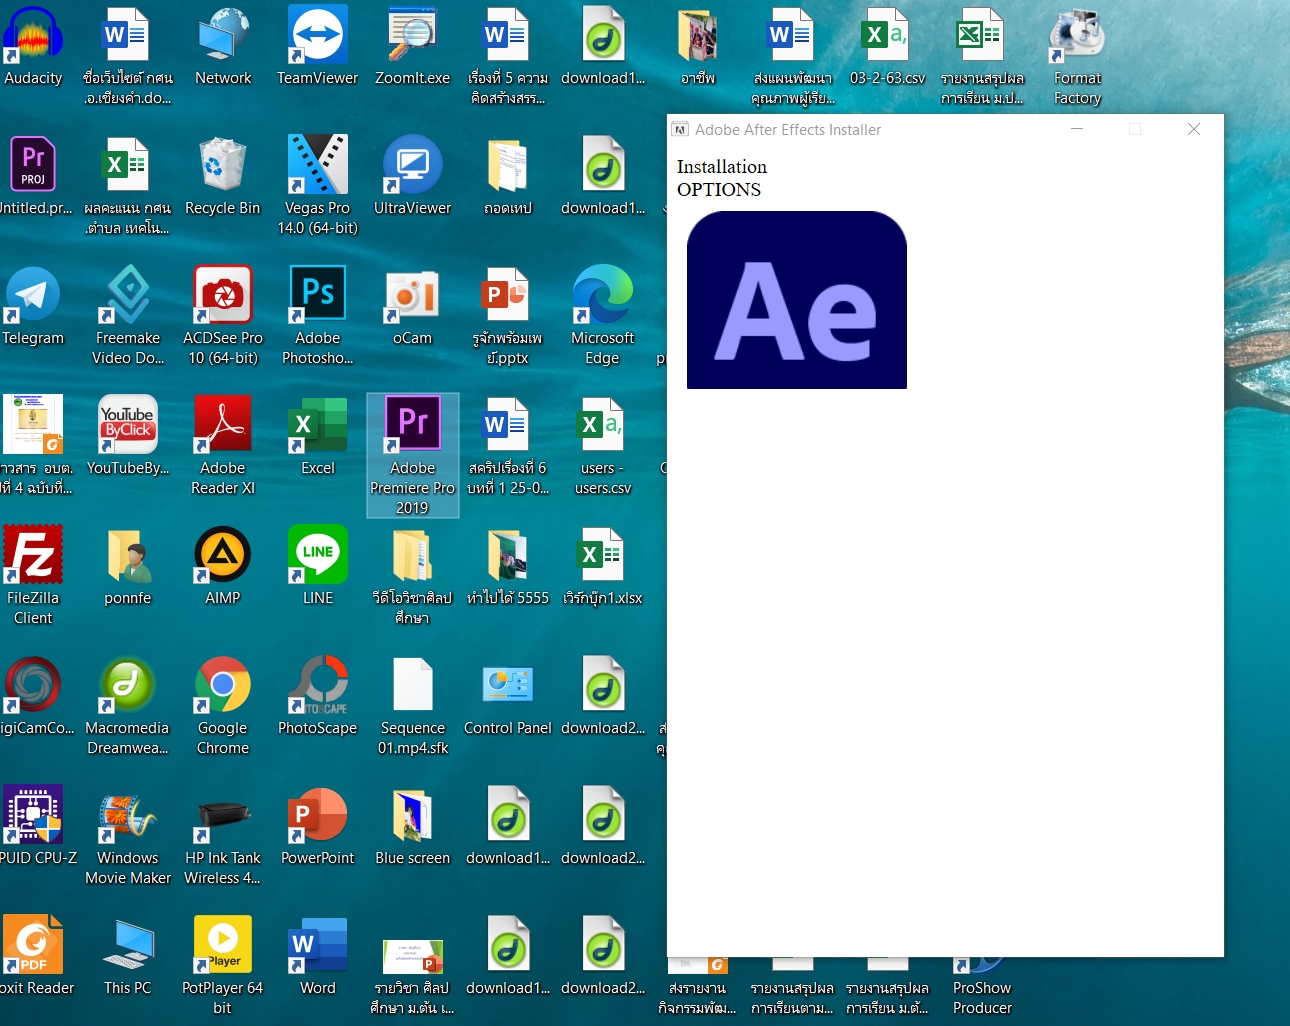Launch the Telegram desktop shortcut
This screenshot has width=1290, height=1026.
[33, 306]
